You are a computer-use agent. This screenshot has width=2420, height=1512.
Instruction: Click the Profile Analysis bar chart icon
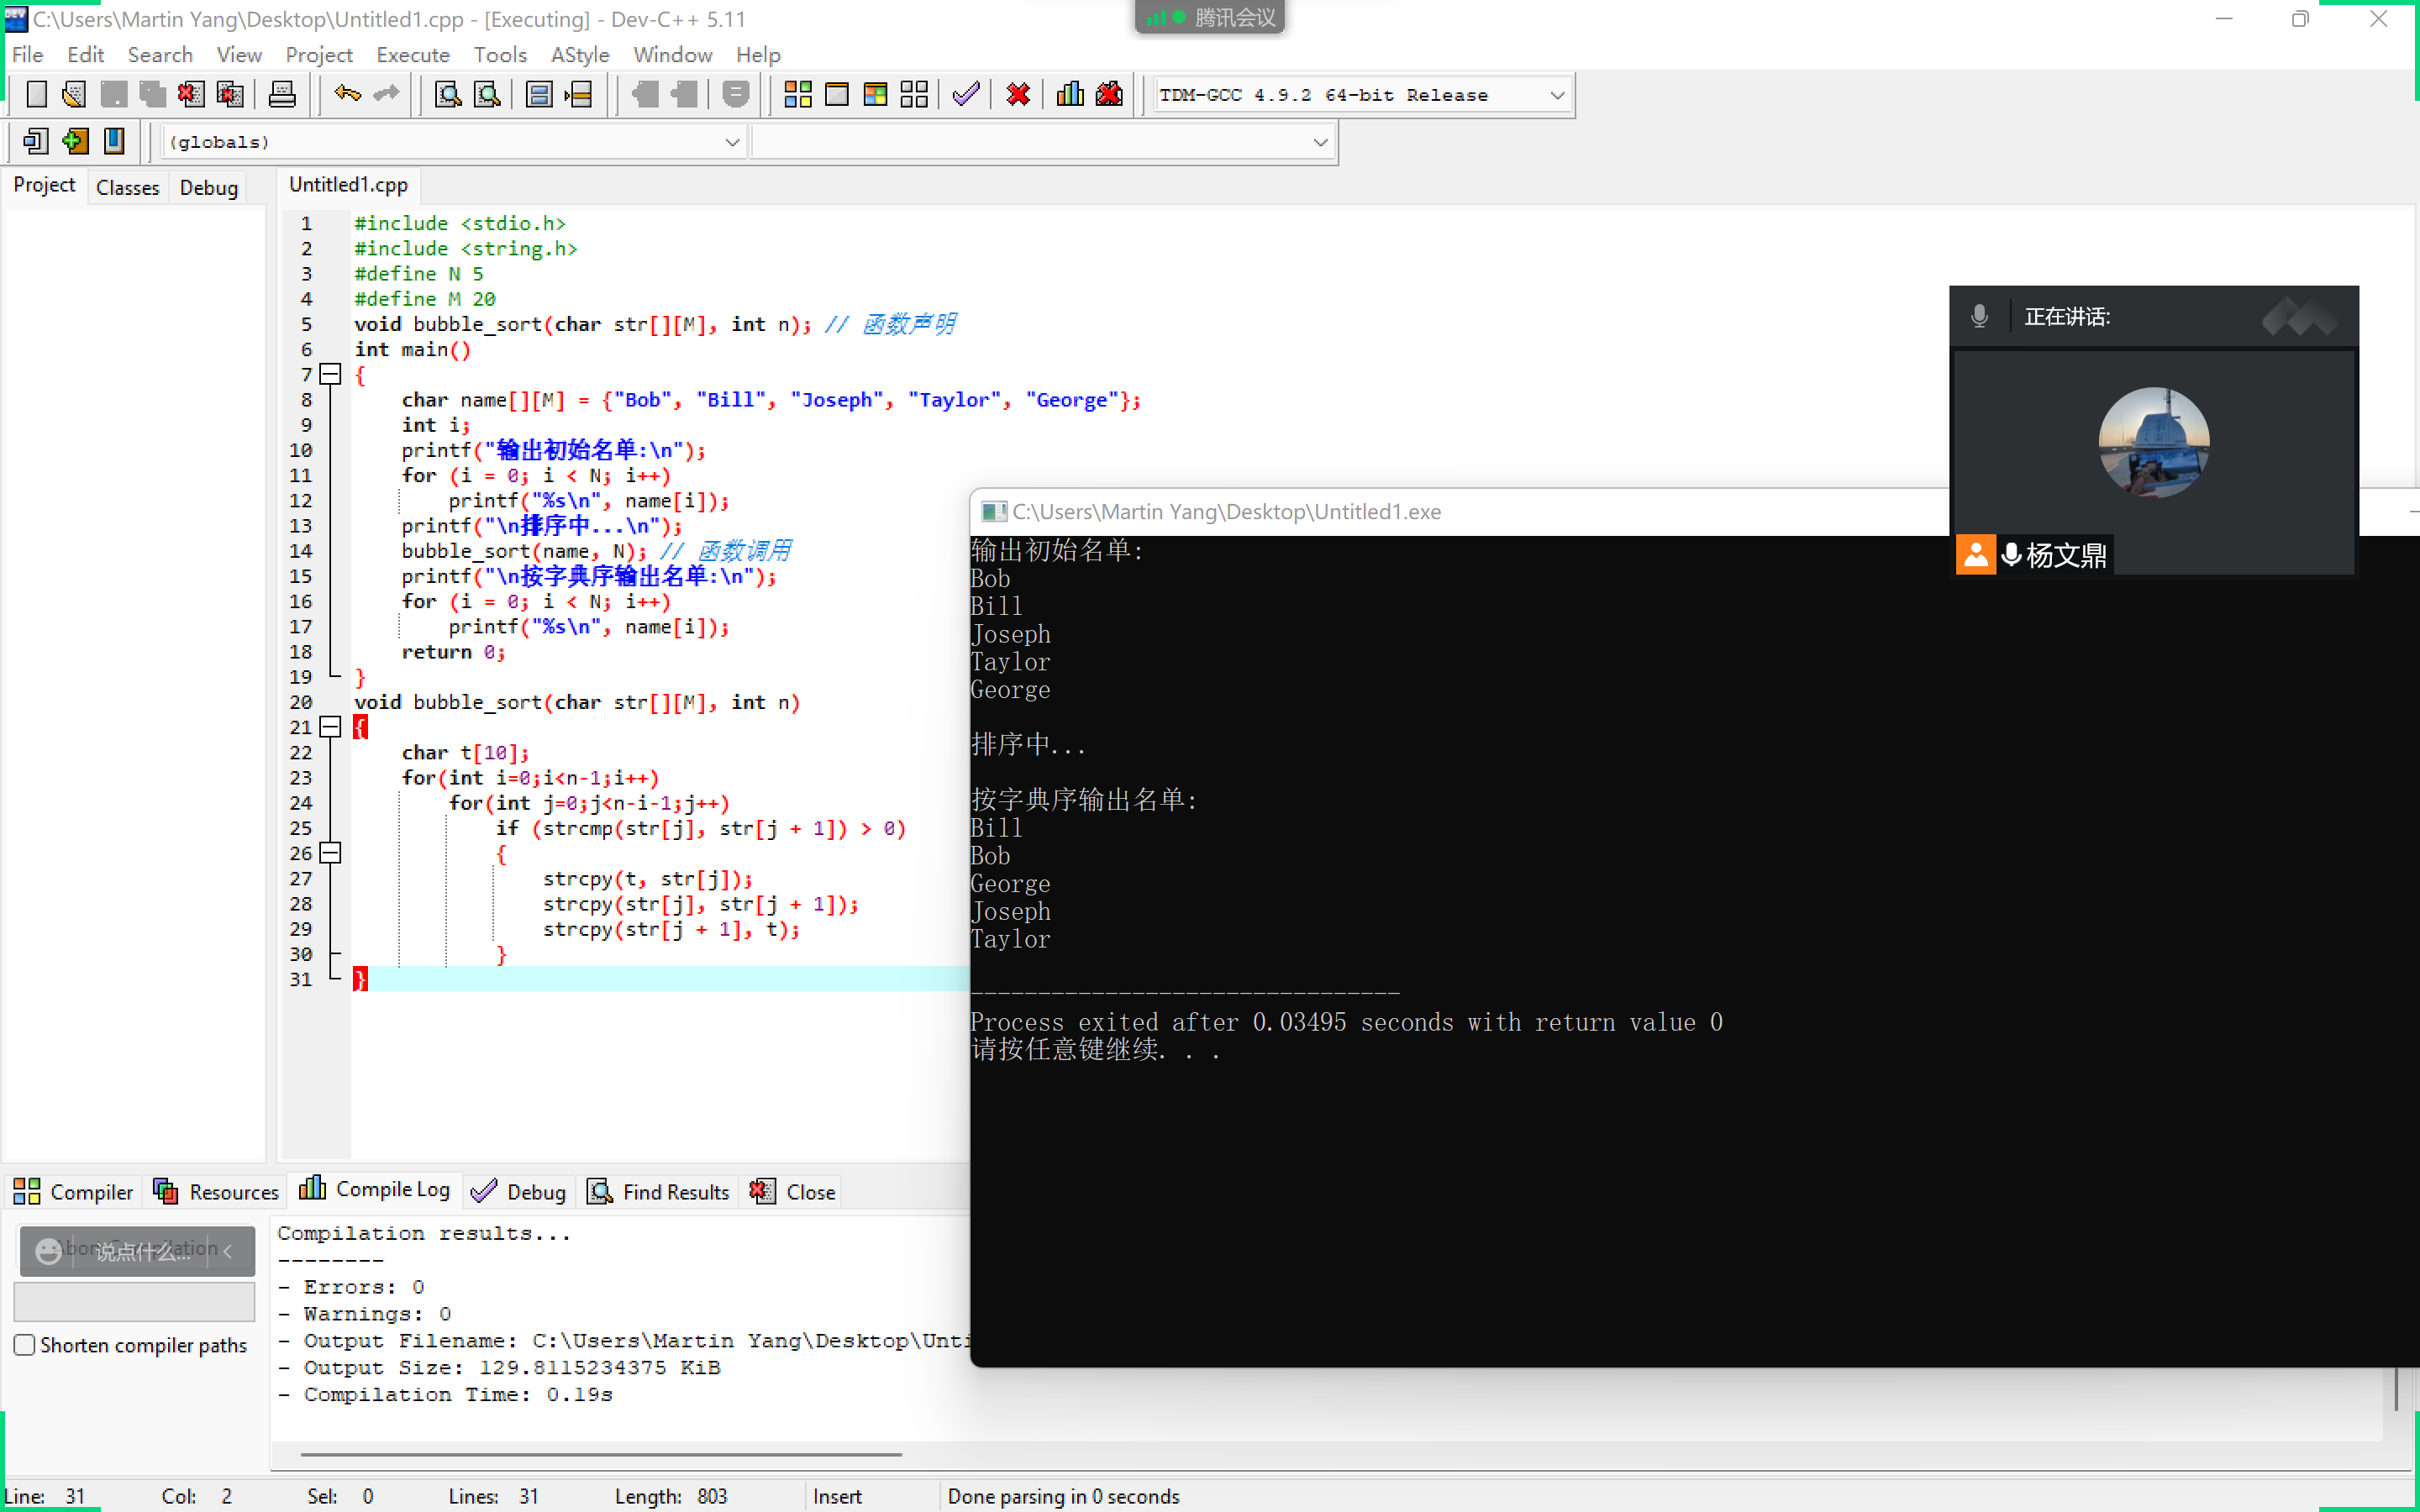pyautogui.click(x=1070, y=95)
